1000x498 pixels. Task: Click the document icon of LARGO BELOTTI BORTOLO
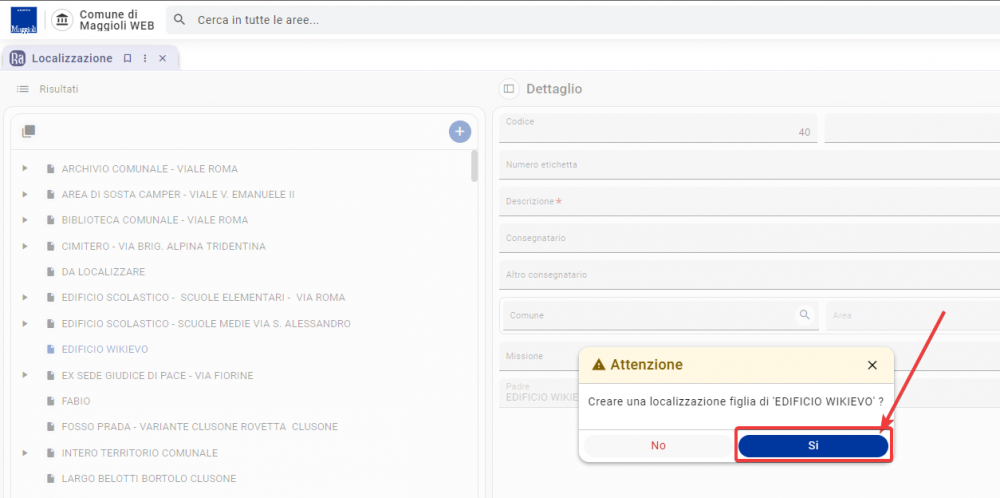50,478
